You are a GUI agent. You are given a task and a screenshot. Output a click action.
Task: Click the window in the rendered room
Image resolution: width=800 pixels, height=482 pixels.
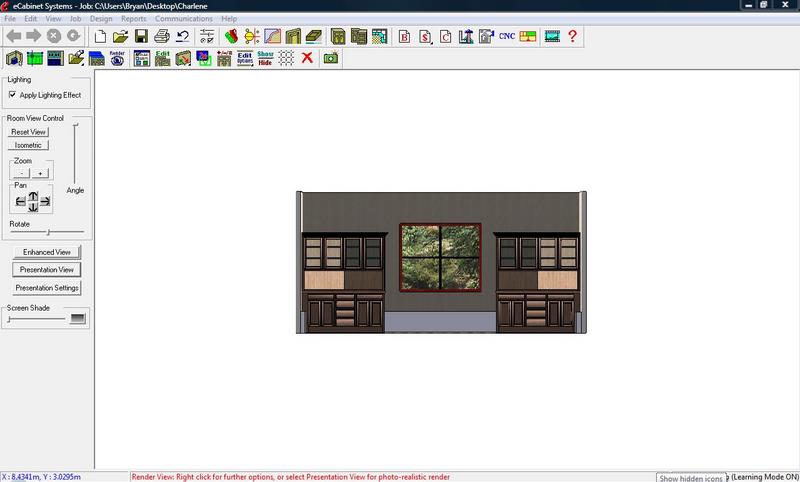click(x=440, y=258)
